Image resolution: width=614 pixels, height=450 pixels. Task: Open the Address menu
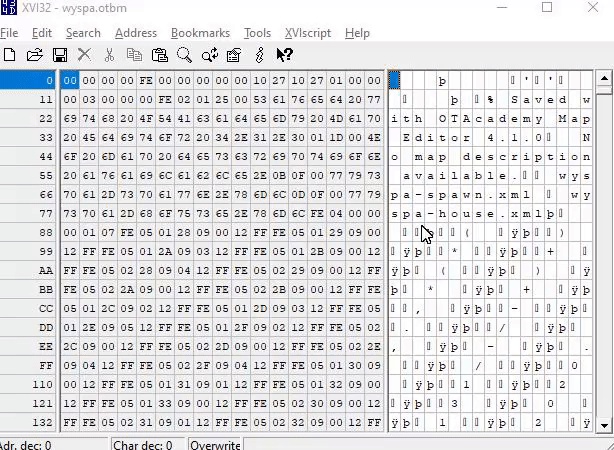pos(136,33)
